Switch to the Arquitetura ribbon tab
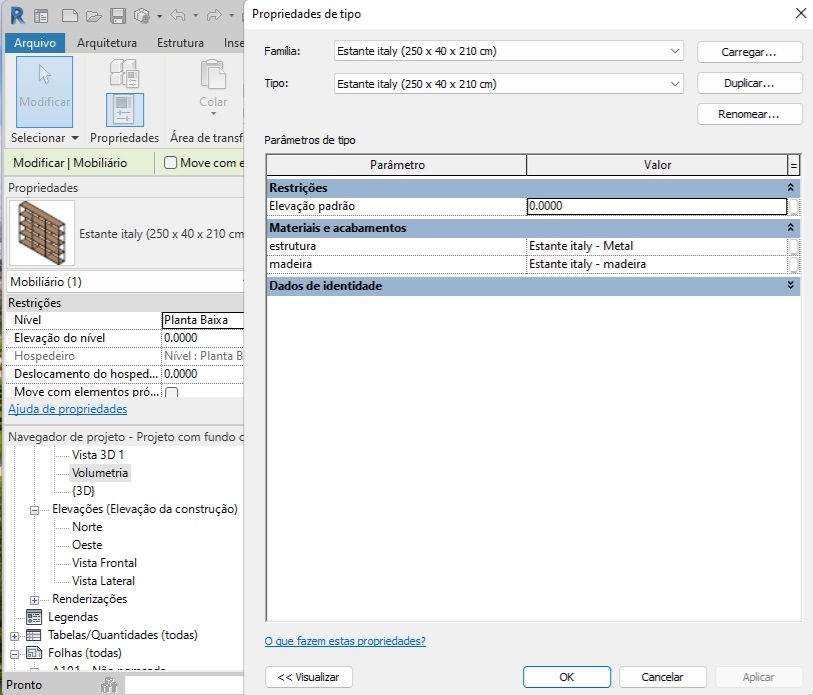 click(107, 43)
